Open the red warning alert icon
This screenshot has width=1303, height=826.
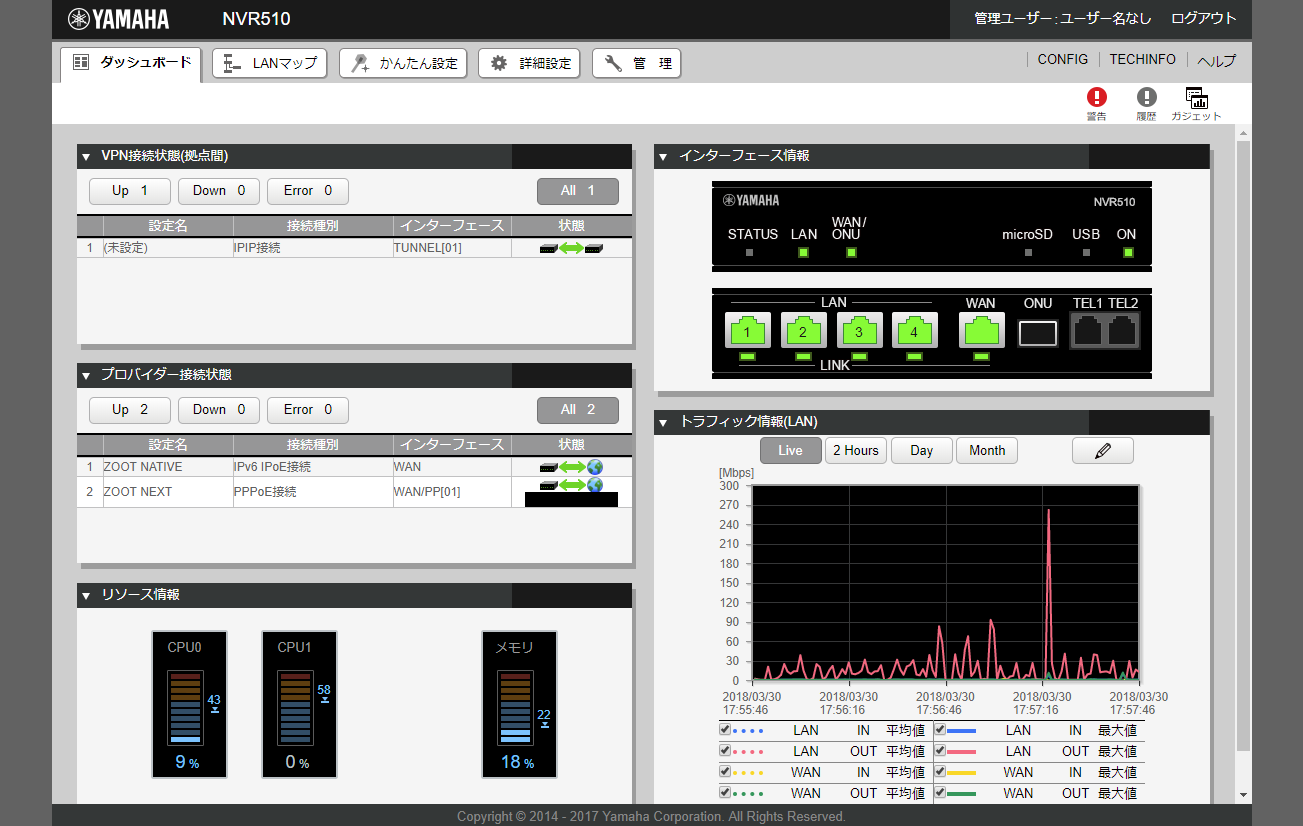1097,97
